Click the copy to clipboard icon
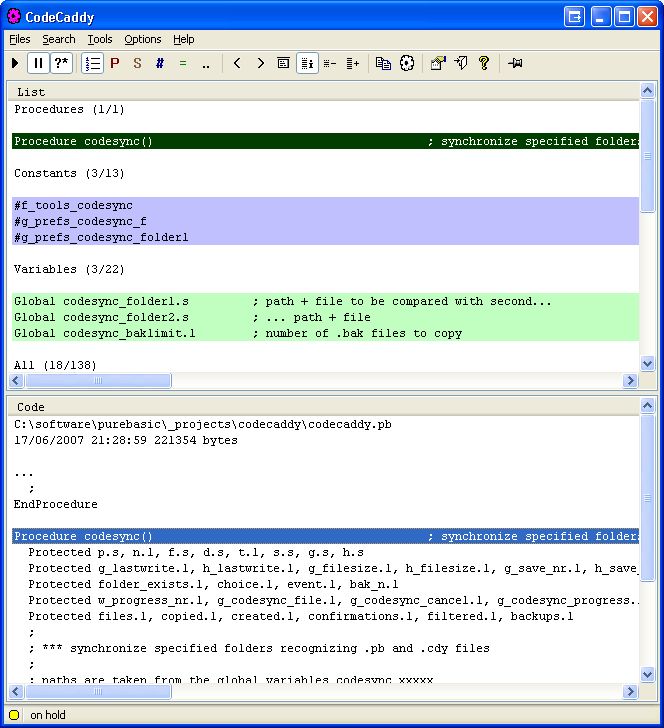The width and height of the screenshot is (664, 728). [383, 63]
